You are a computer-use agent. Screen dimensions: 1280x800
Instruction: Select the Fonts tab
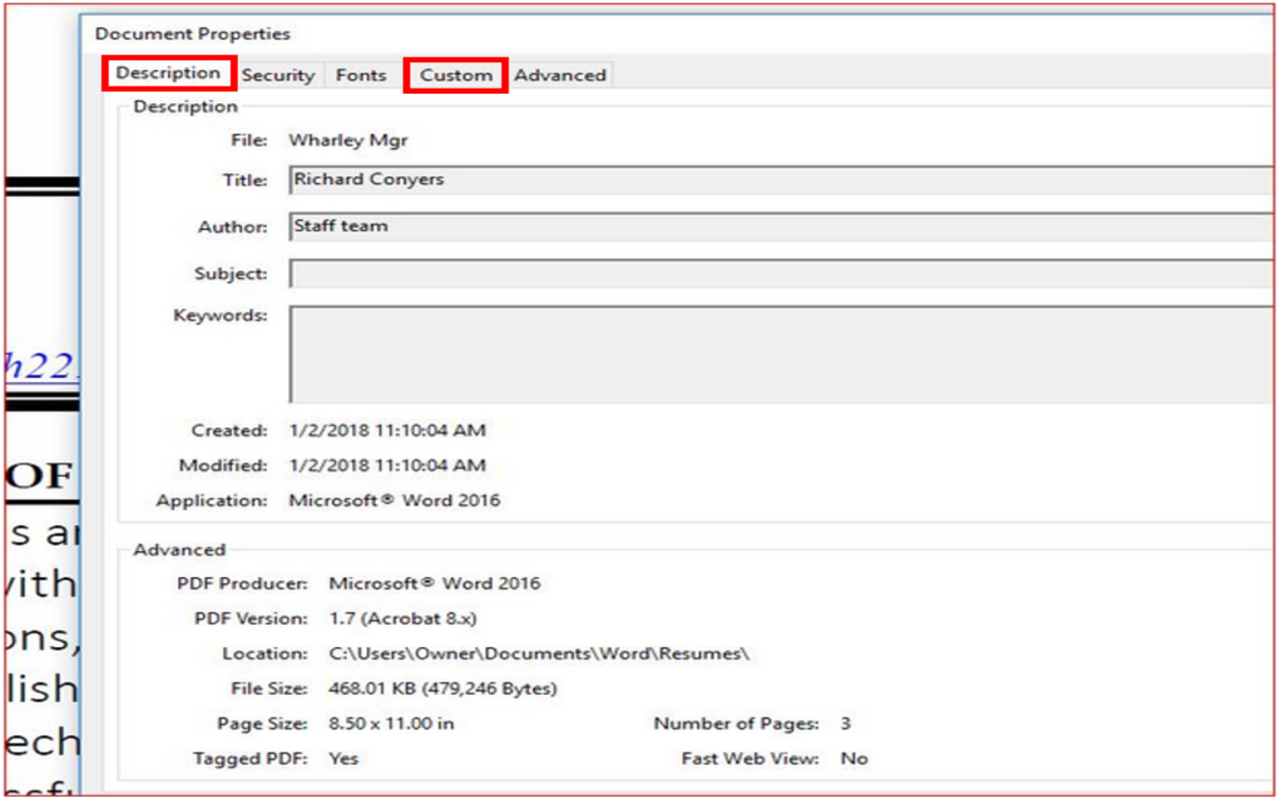[x=361, y=75]
